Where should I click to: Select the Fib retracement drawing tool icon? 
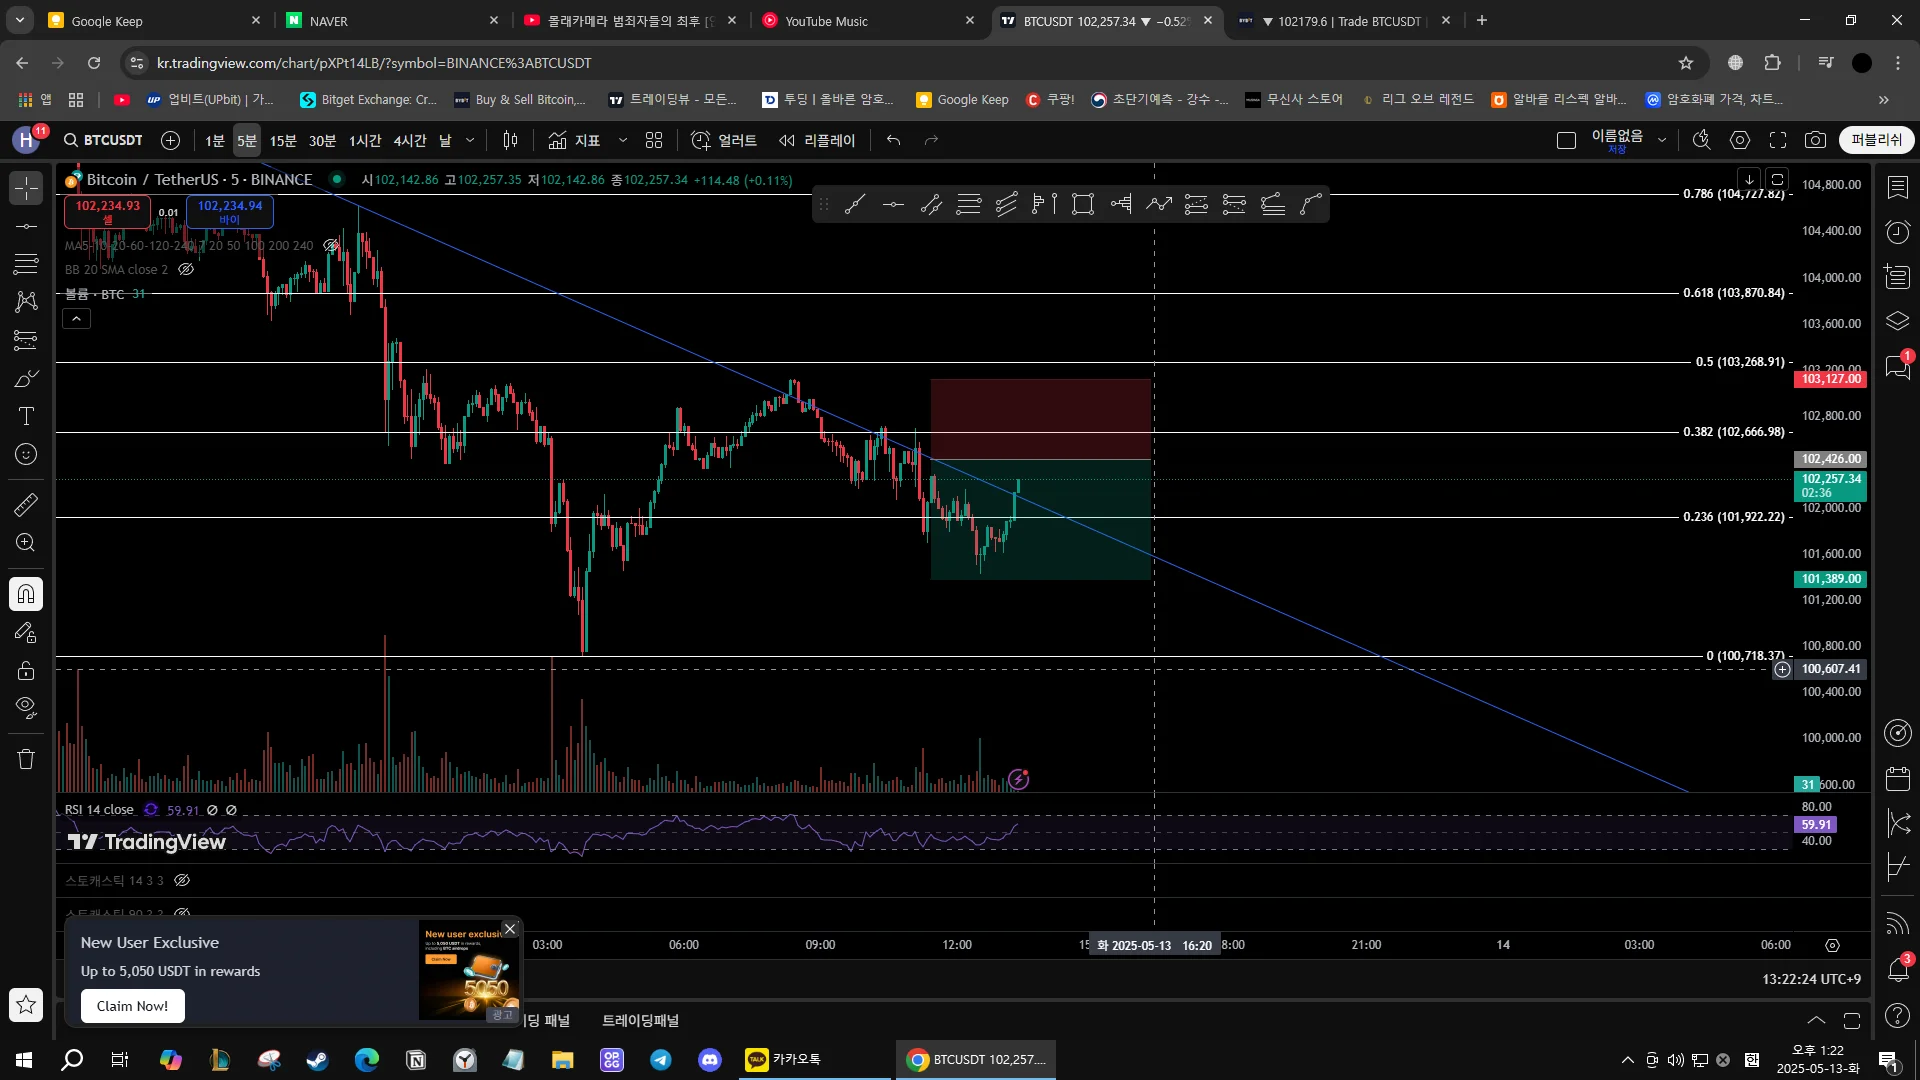tap(26, 264)
